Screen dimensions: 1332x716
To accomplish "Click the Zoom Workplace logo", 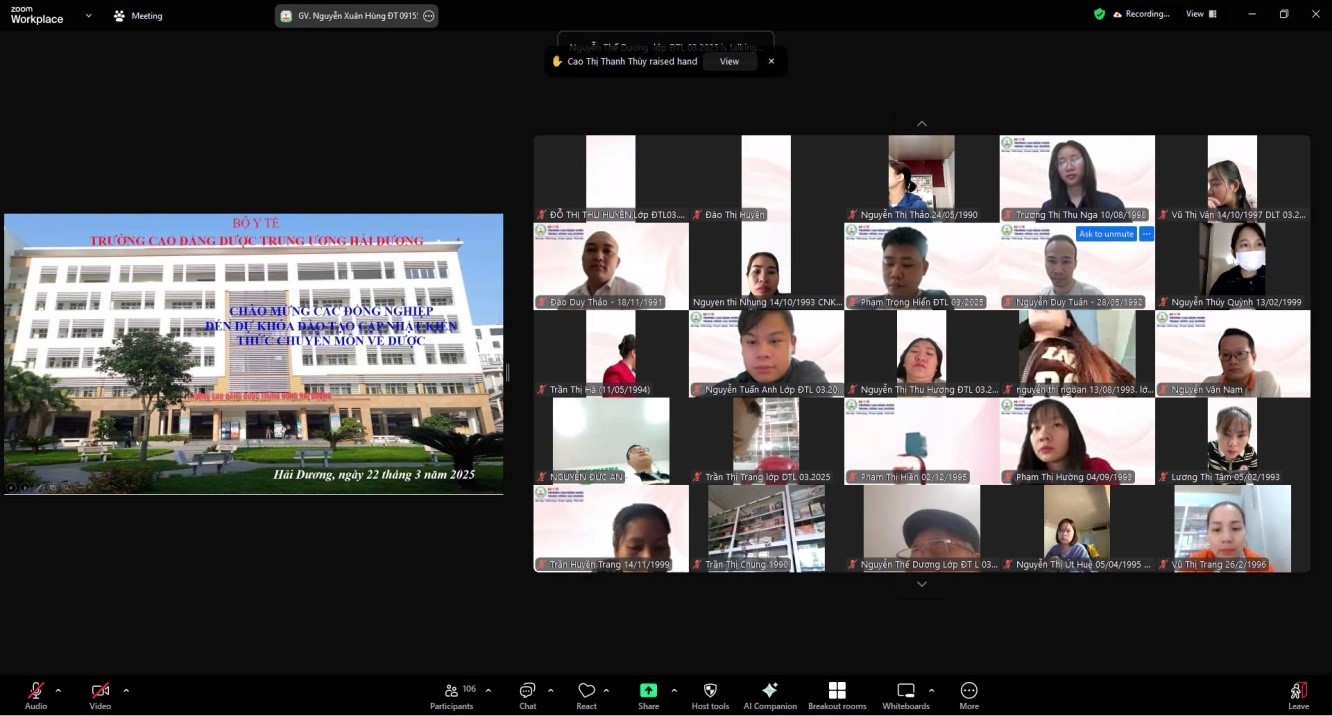I will click(37, 15).
